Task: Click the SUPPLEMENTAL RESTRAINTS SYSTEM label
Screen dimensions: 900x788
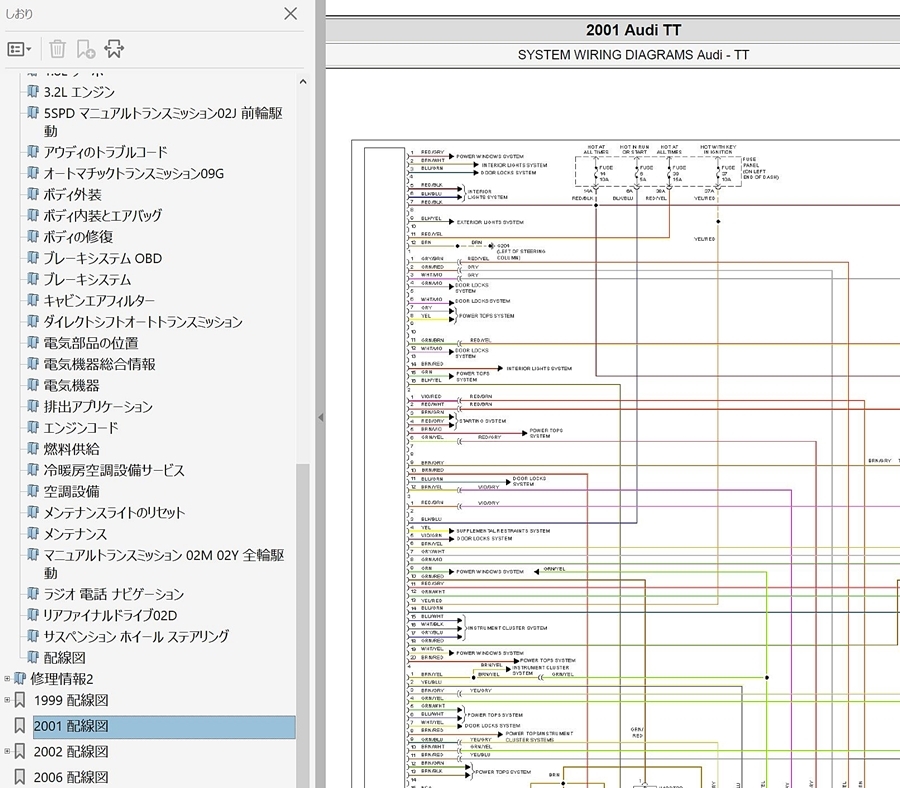Action: 503,531
